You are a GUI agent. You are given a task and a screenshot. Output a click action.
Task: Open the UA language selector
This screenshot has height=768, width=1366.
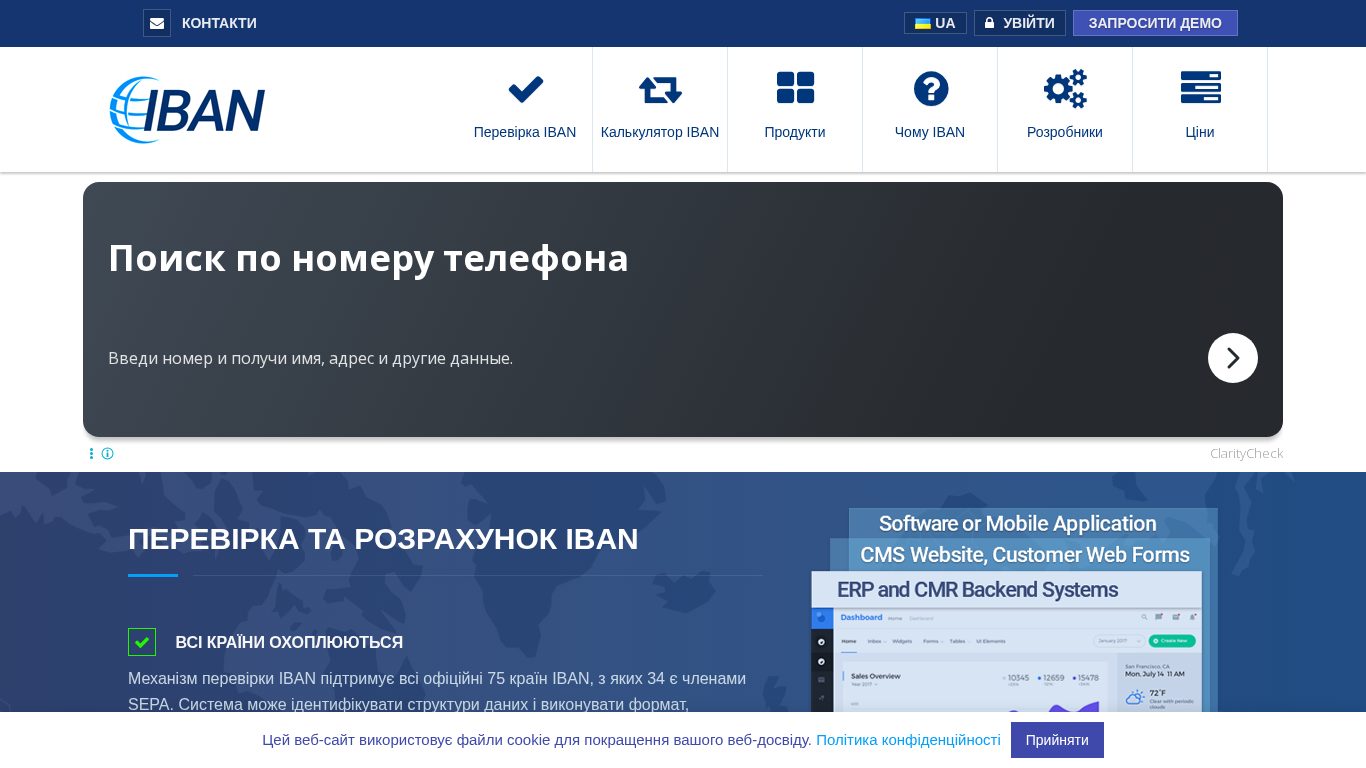(x=935, y=23)
